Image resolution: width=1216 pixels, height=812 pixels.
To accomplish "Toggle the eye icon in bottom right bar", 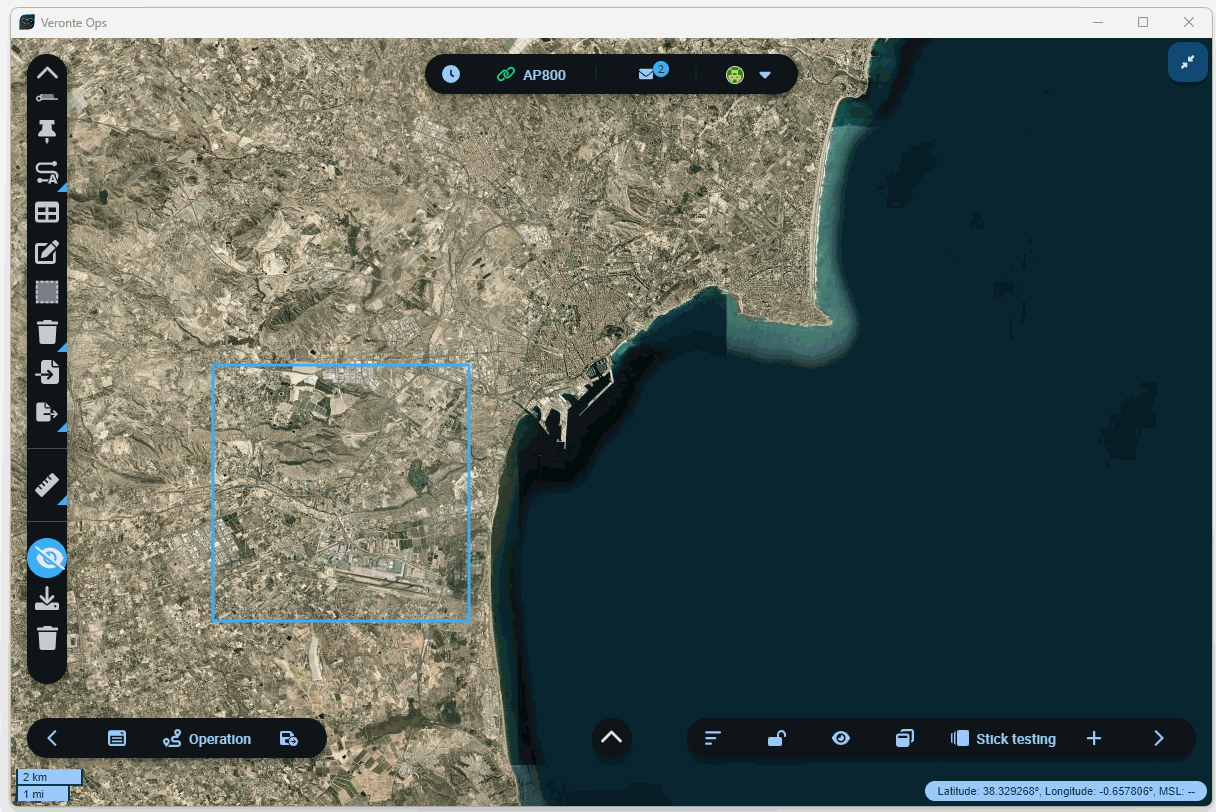I will [x=841, y=738].
